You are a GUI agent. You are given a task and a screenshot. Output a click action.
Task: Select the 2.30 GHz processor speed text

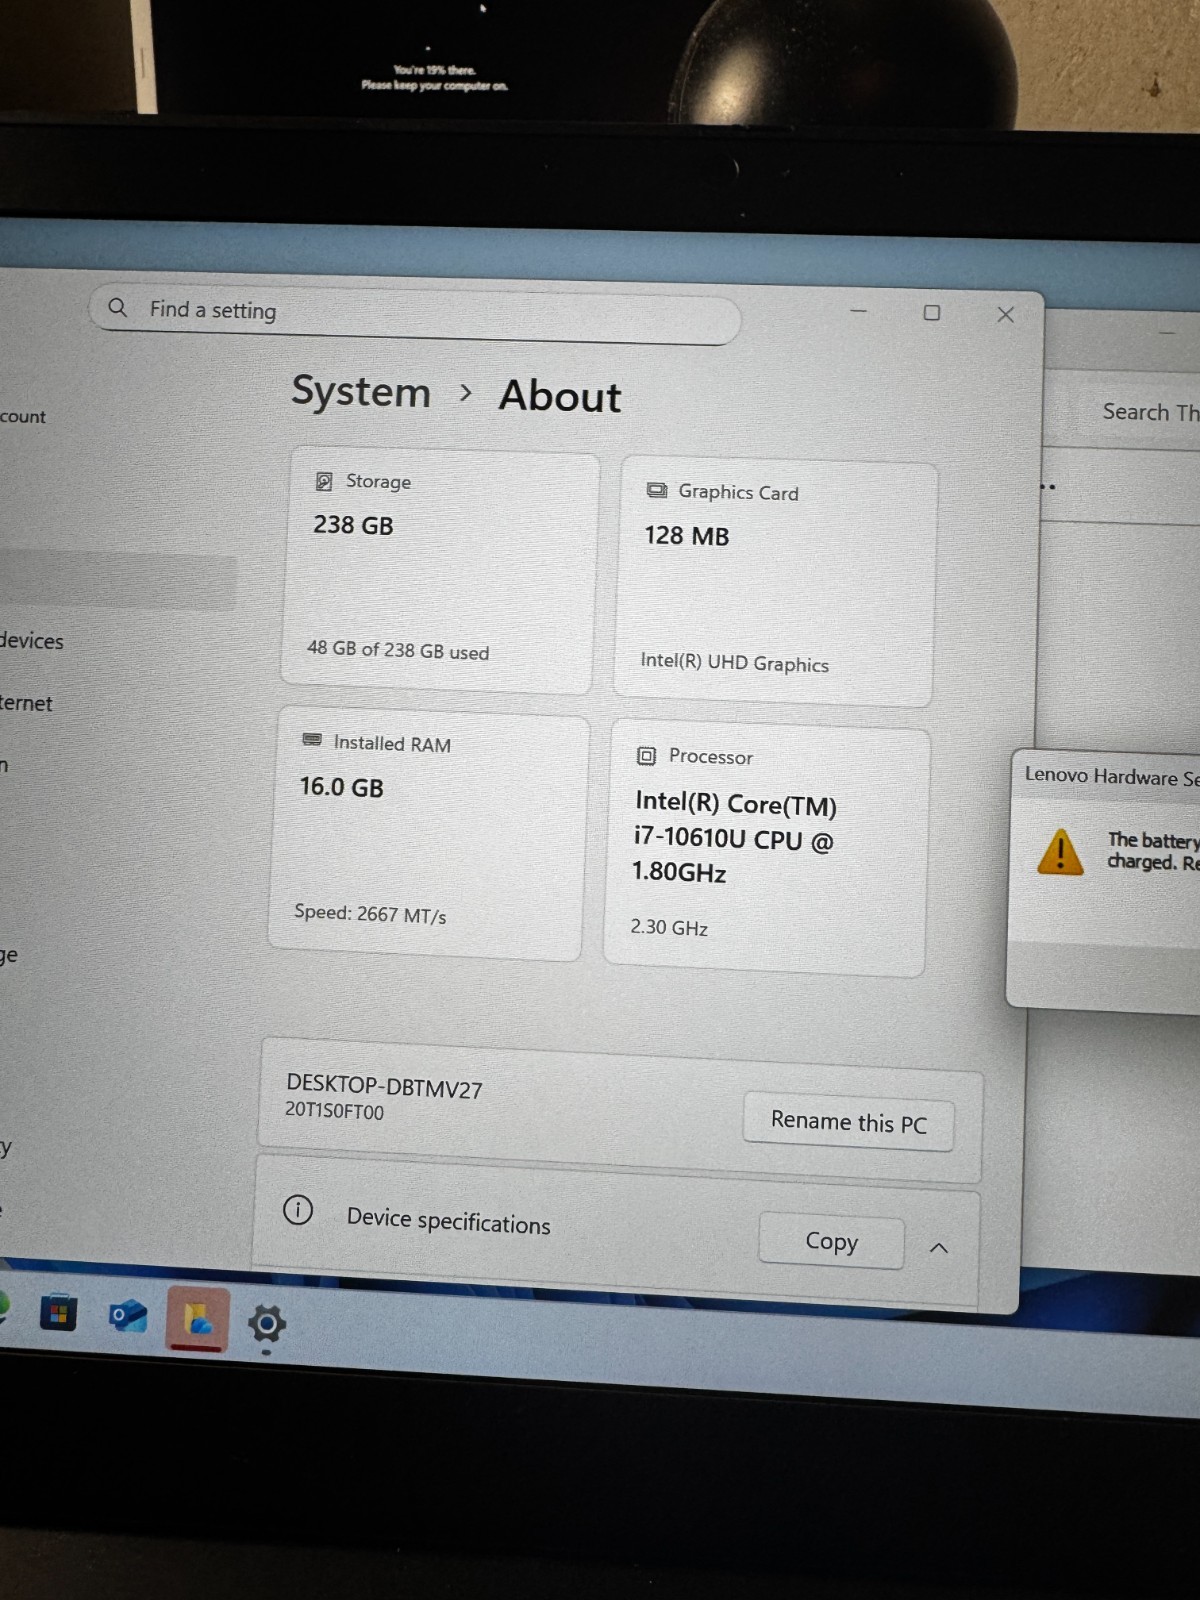(669, 927)
